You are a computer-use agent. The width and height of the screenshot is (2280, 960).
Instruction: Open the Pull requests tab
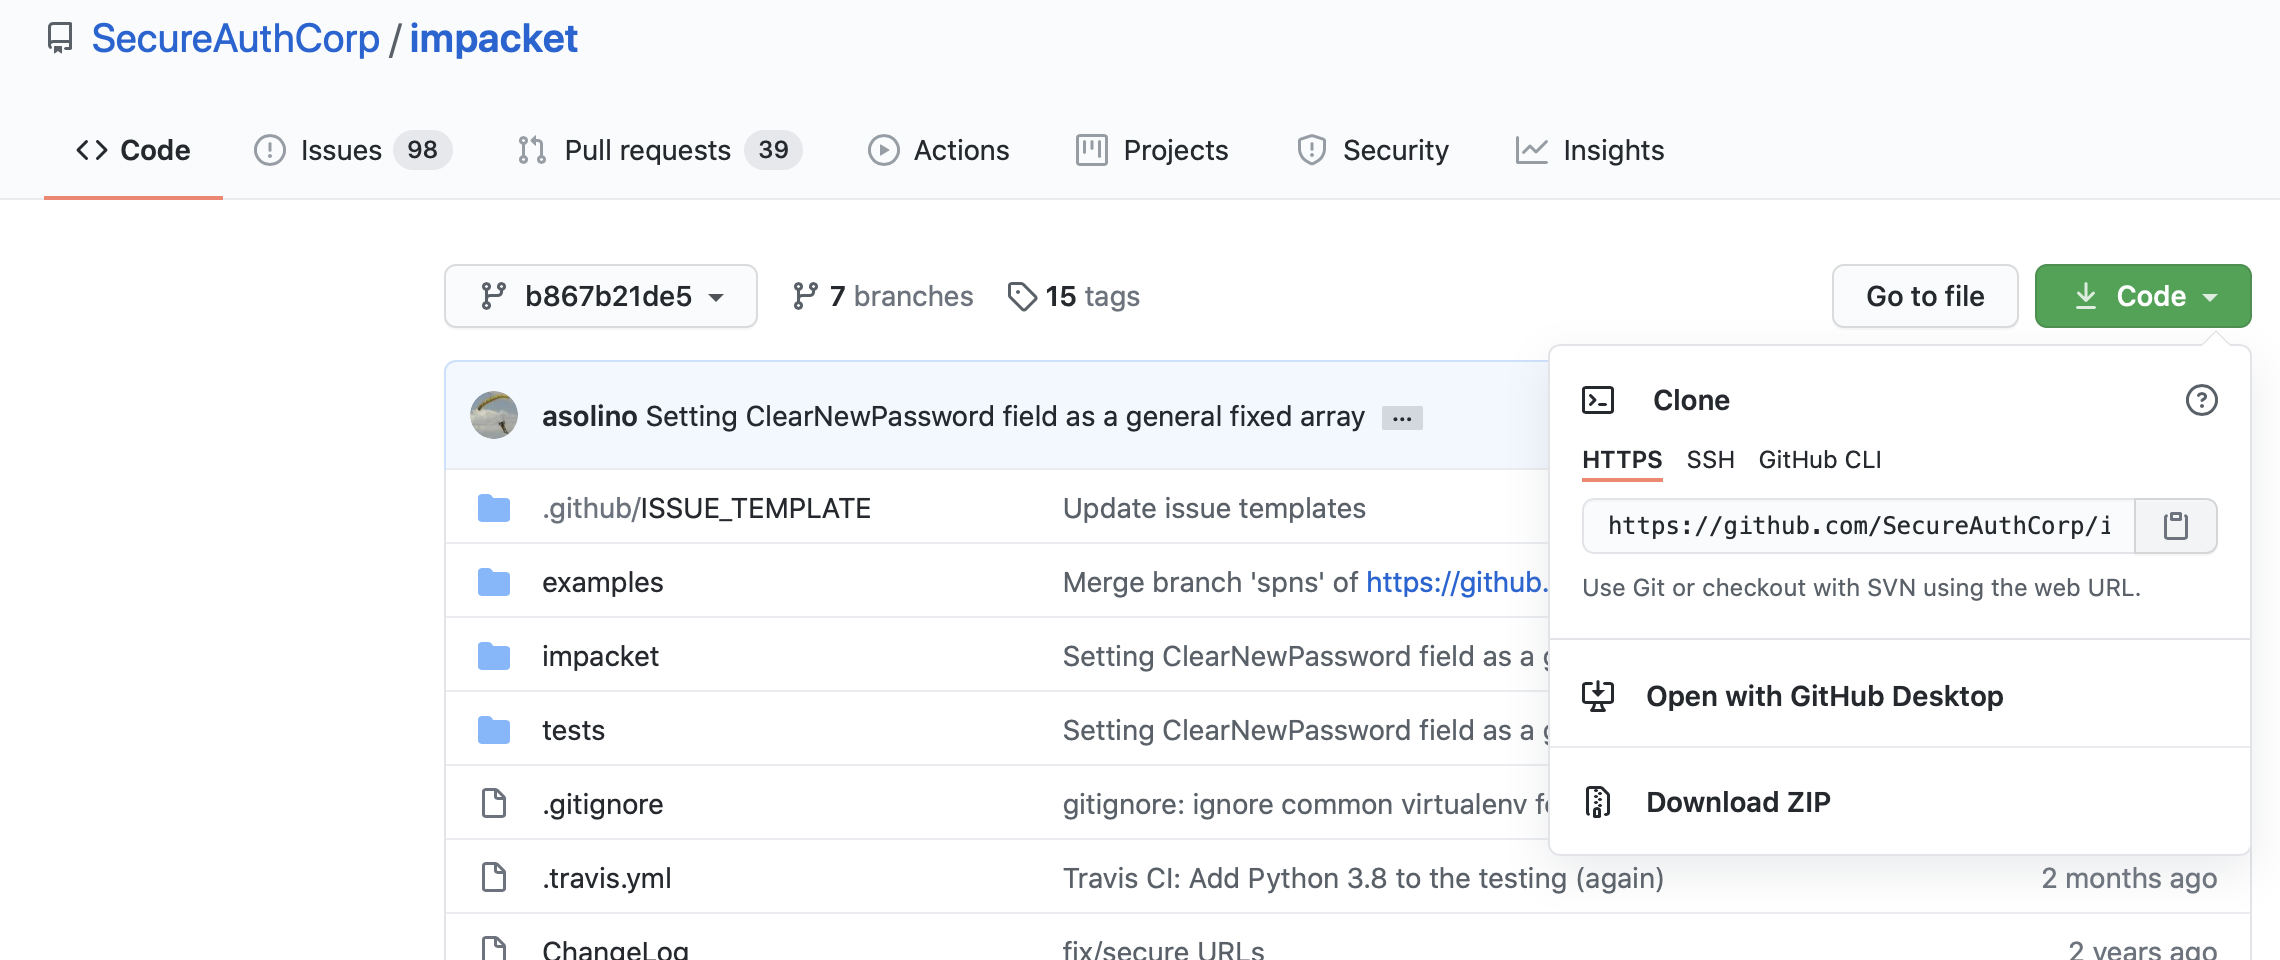click(660, 150)
